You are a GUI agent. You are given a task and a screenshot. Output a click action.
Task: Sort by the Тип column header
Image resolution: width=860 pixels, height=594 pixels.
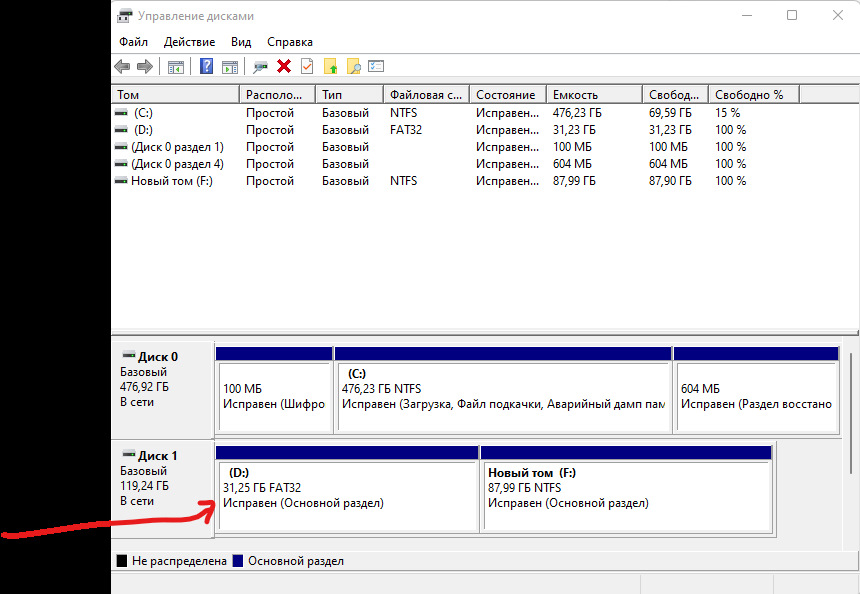[x=349, y=94]
